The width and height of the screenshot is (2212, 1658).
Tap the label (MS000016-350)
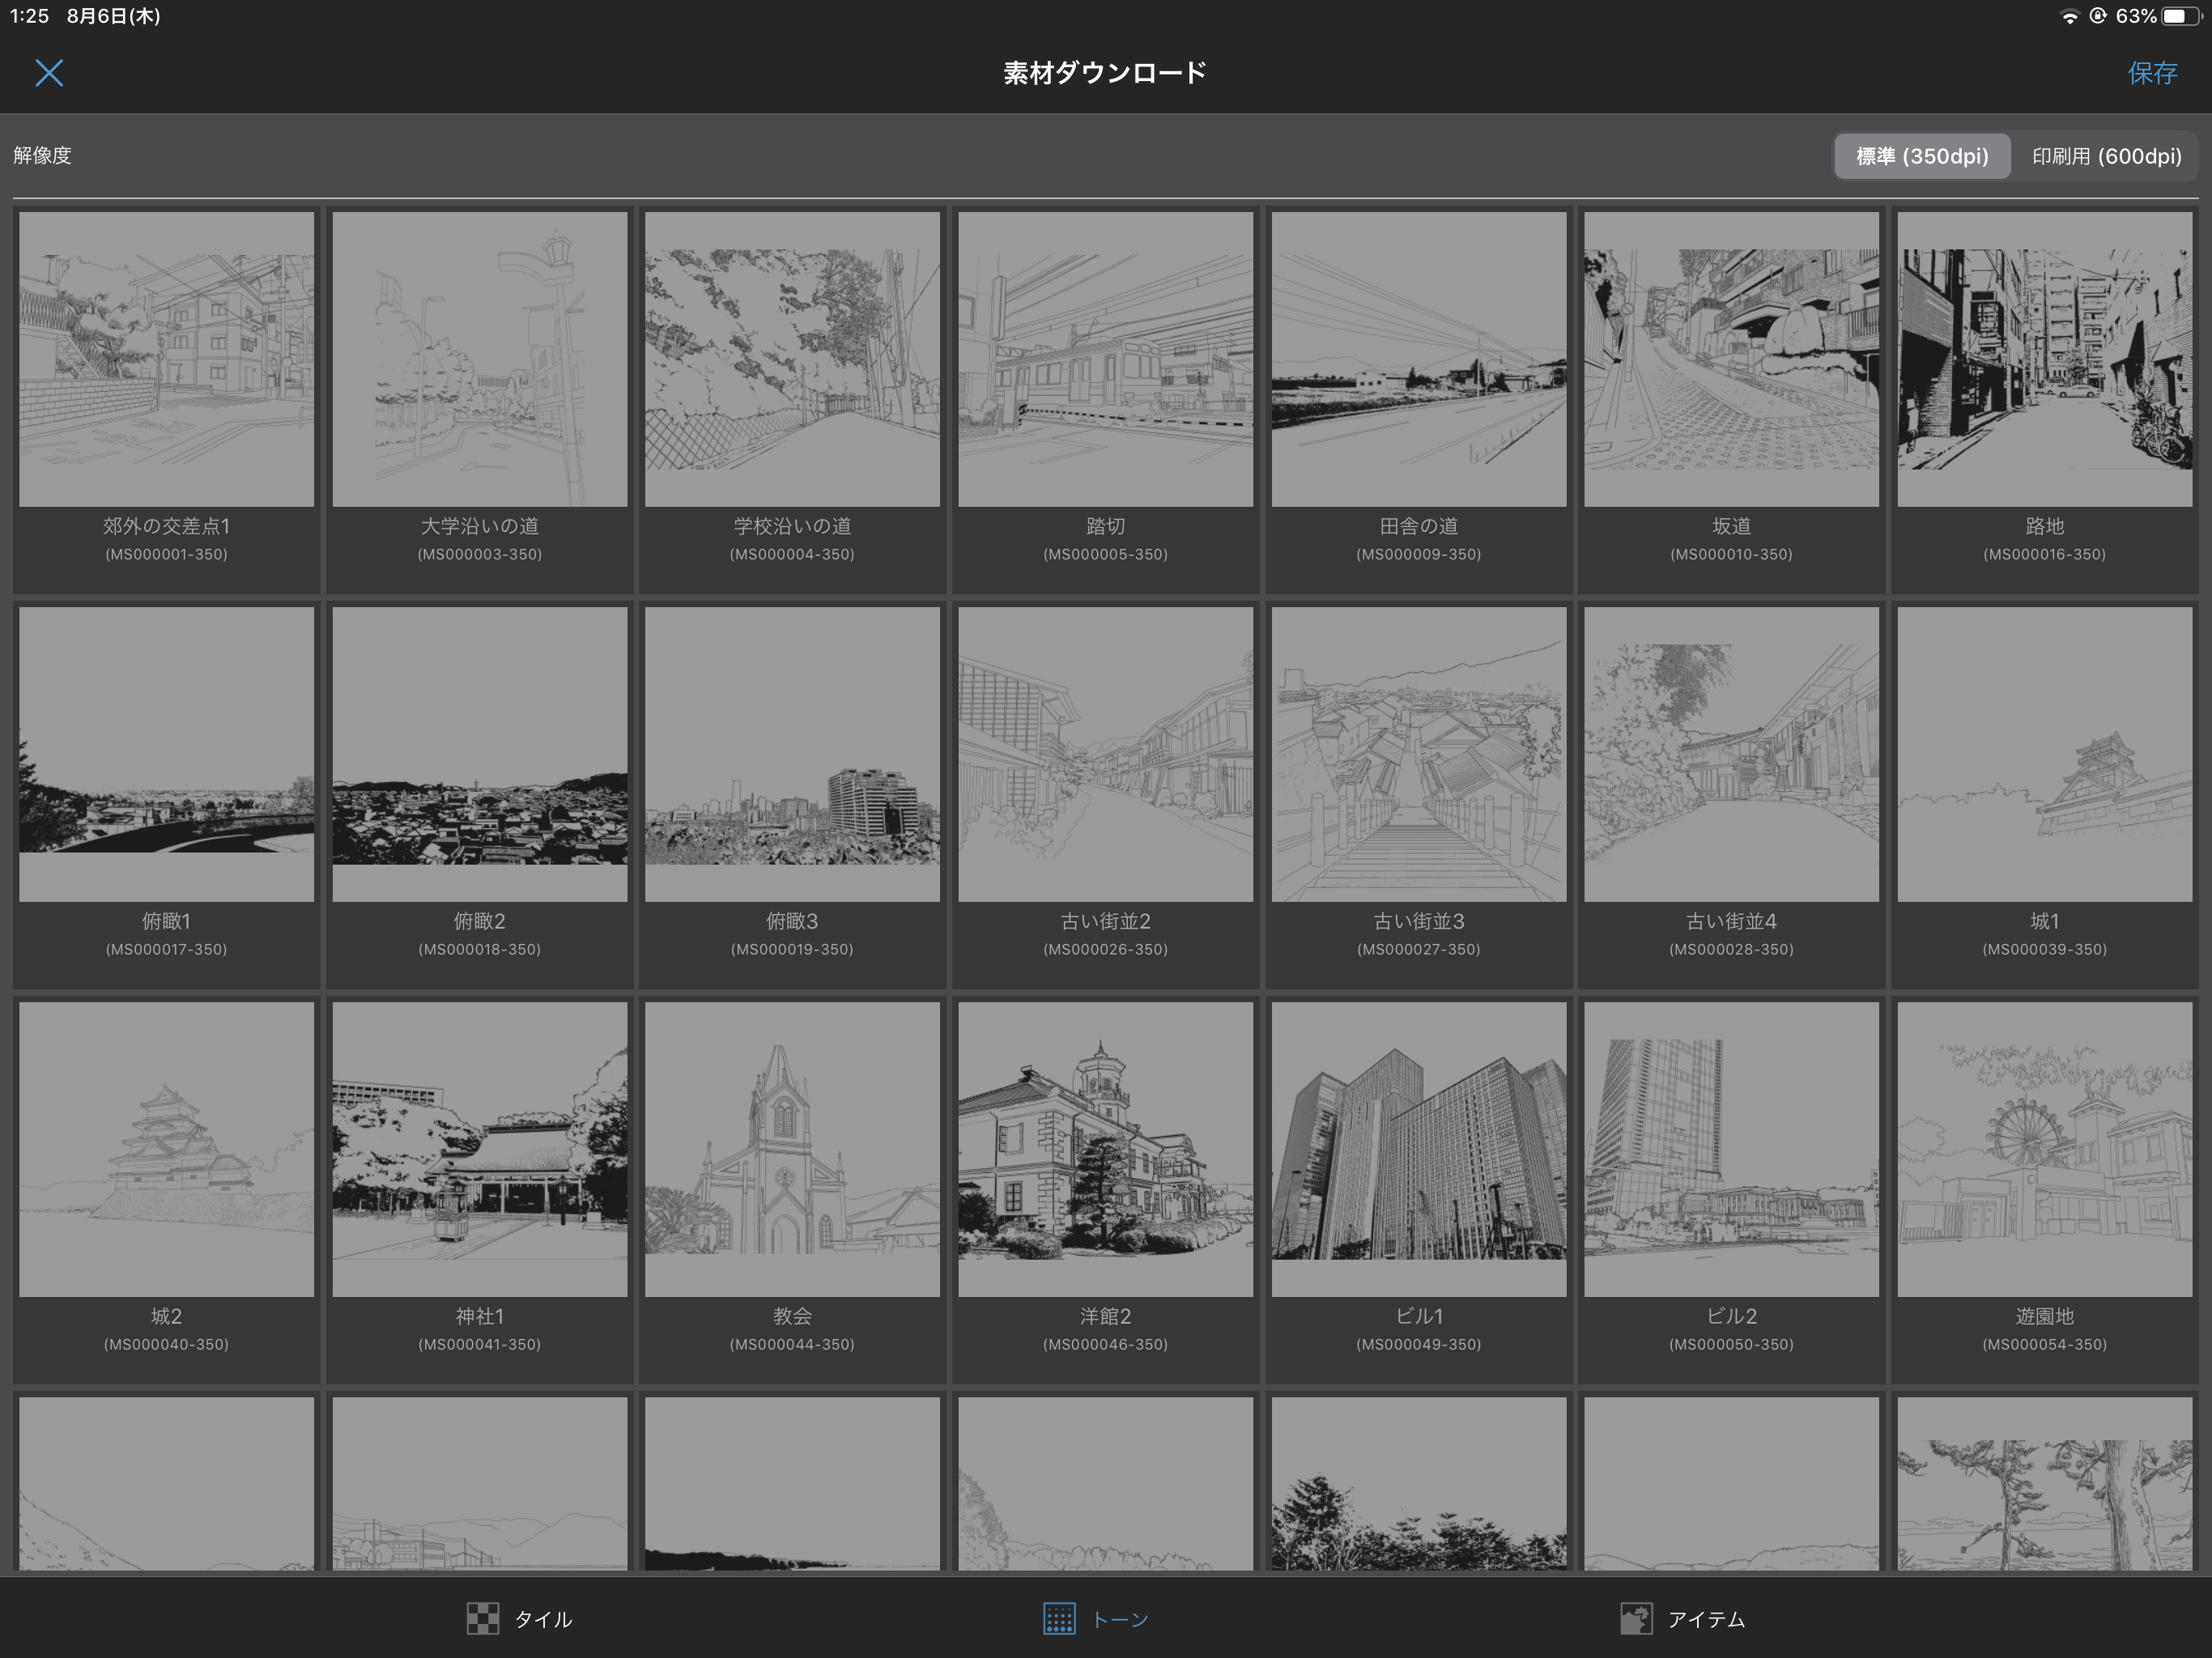coord(2044,554)
